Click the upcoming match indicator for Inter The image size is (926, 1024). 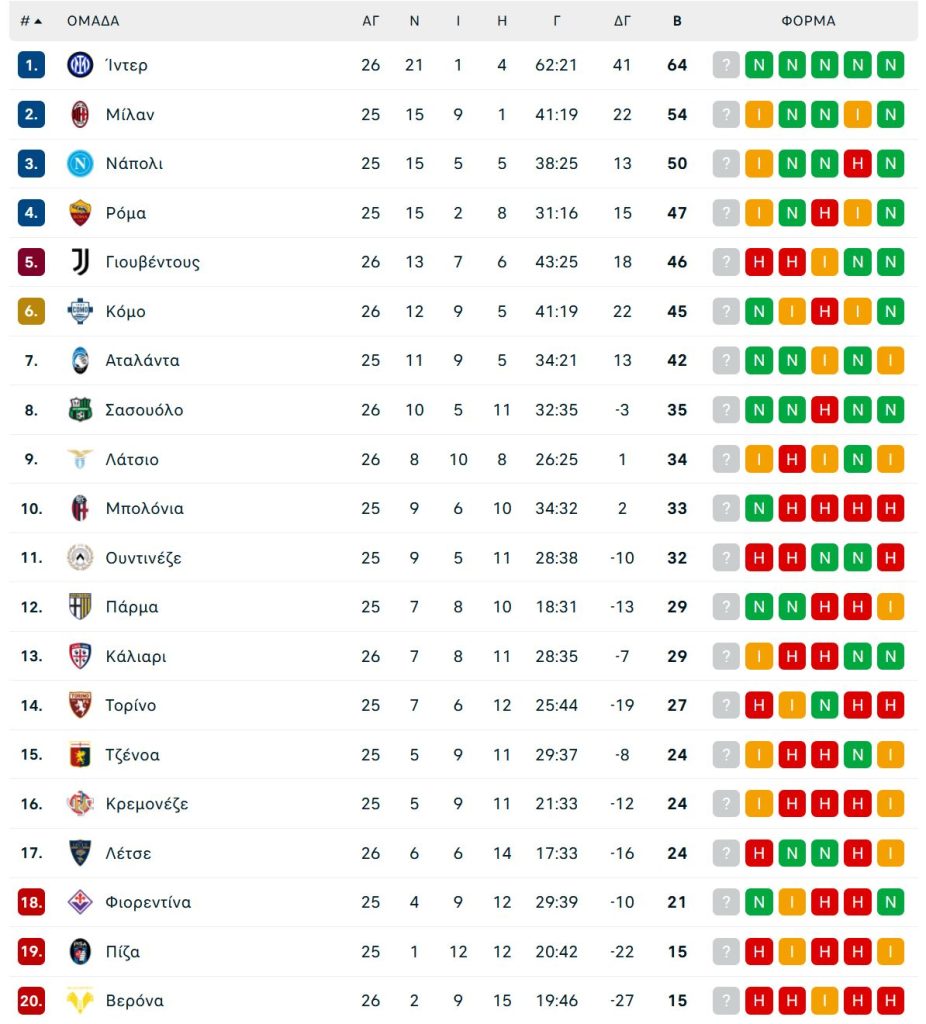coord(726,64)
